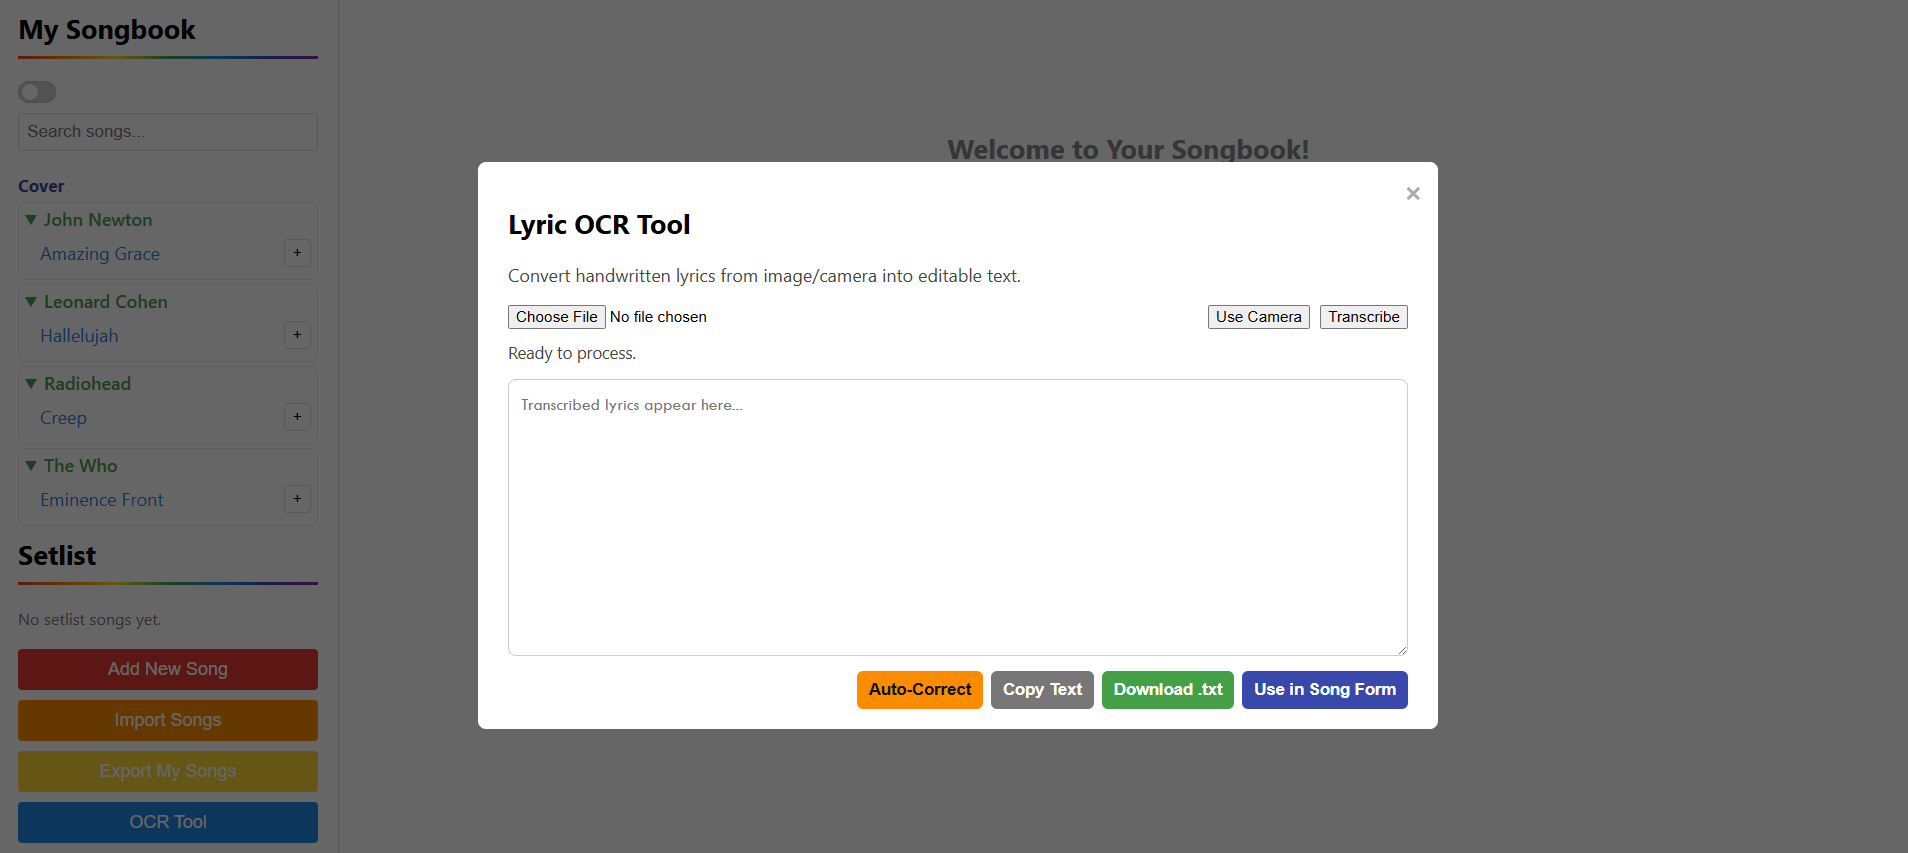Collapse The Who artist group

pos(32,466)
